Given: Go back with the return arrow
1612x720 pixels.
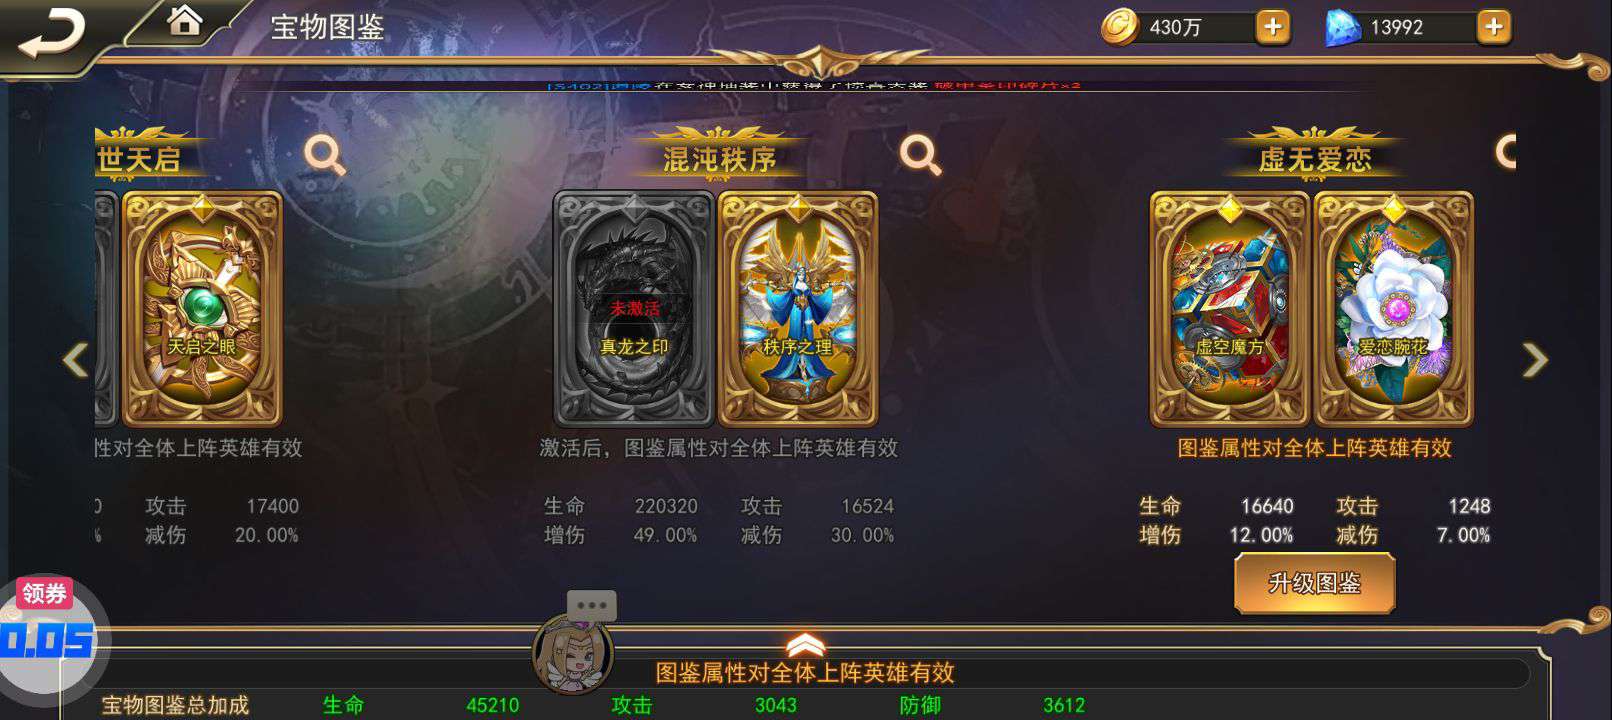Looking at the screenshot, I should point(50,35).
